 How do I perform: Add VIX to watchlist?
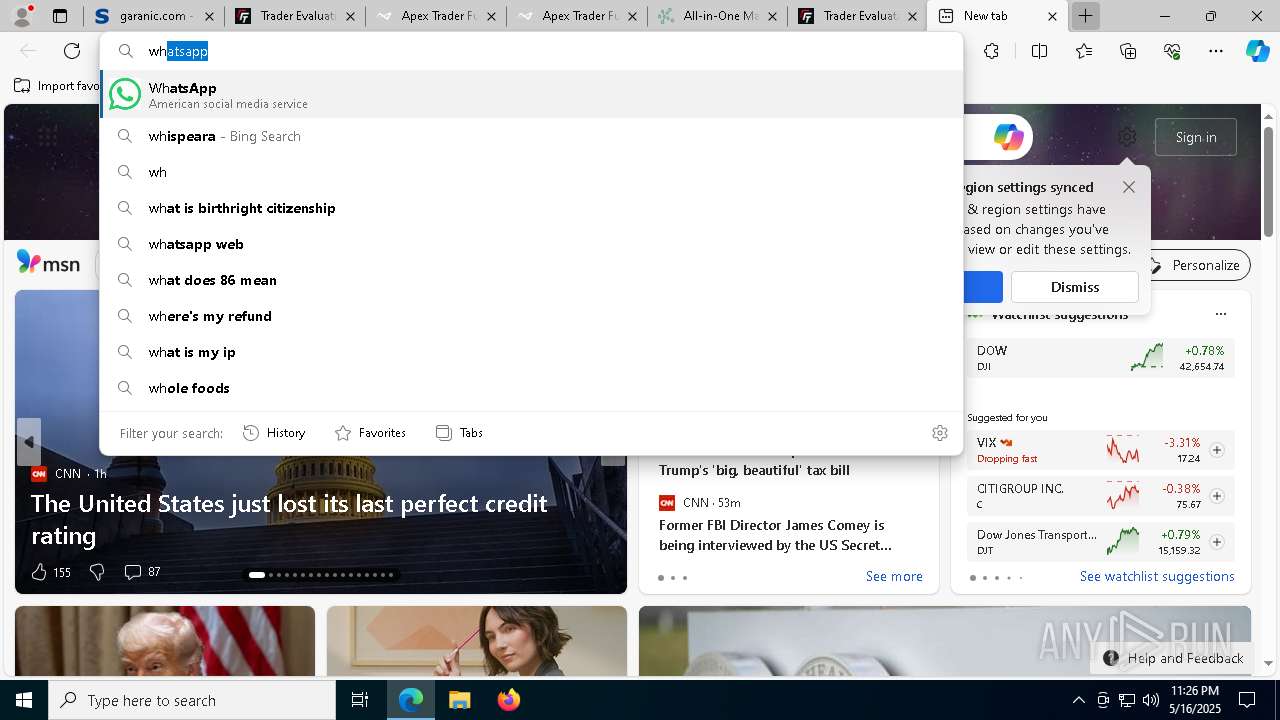pos(1217,450)
